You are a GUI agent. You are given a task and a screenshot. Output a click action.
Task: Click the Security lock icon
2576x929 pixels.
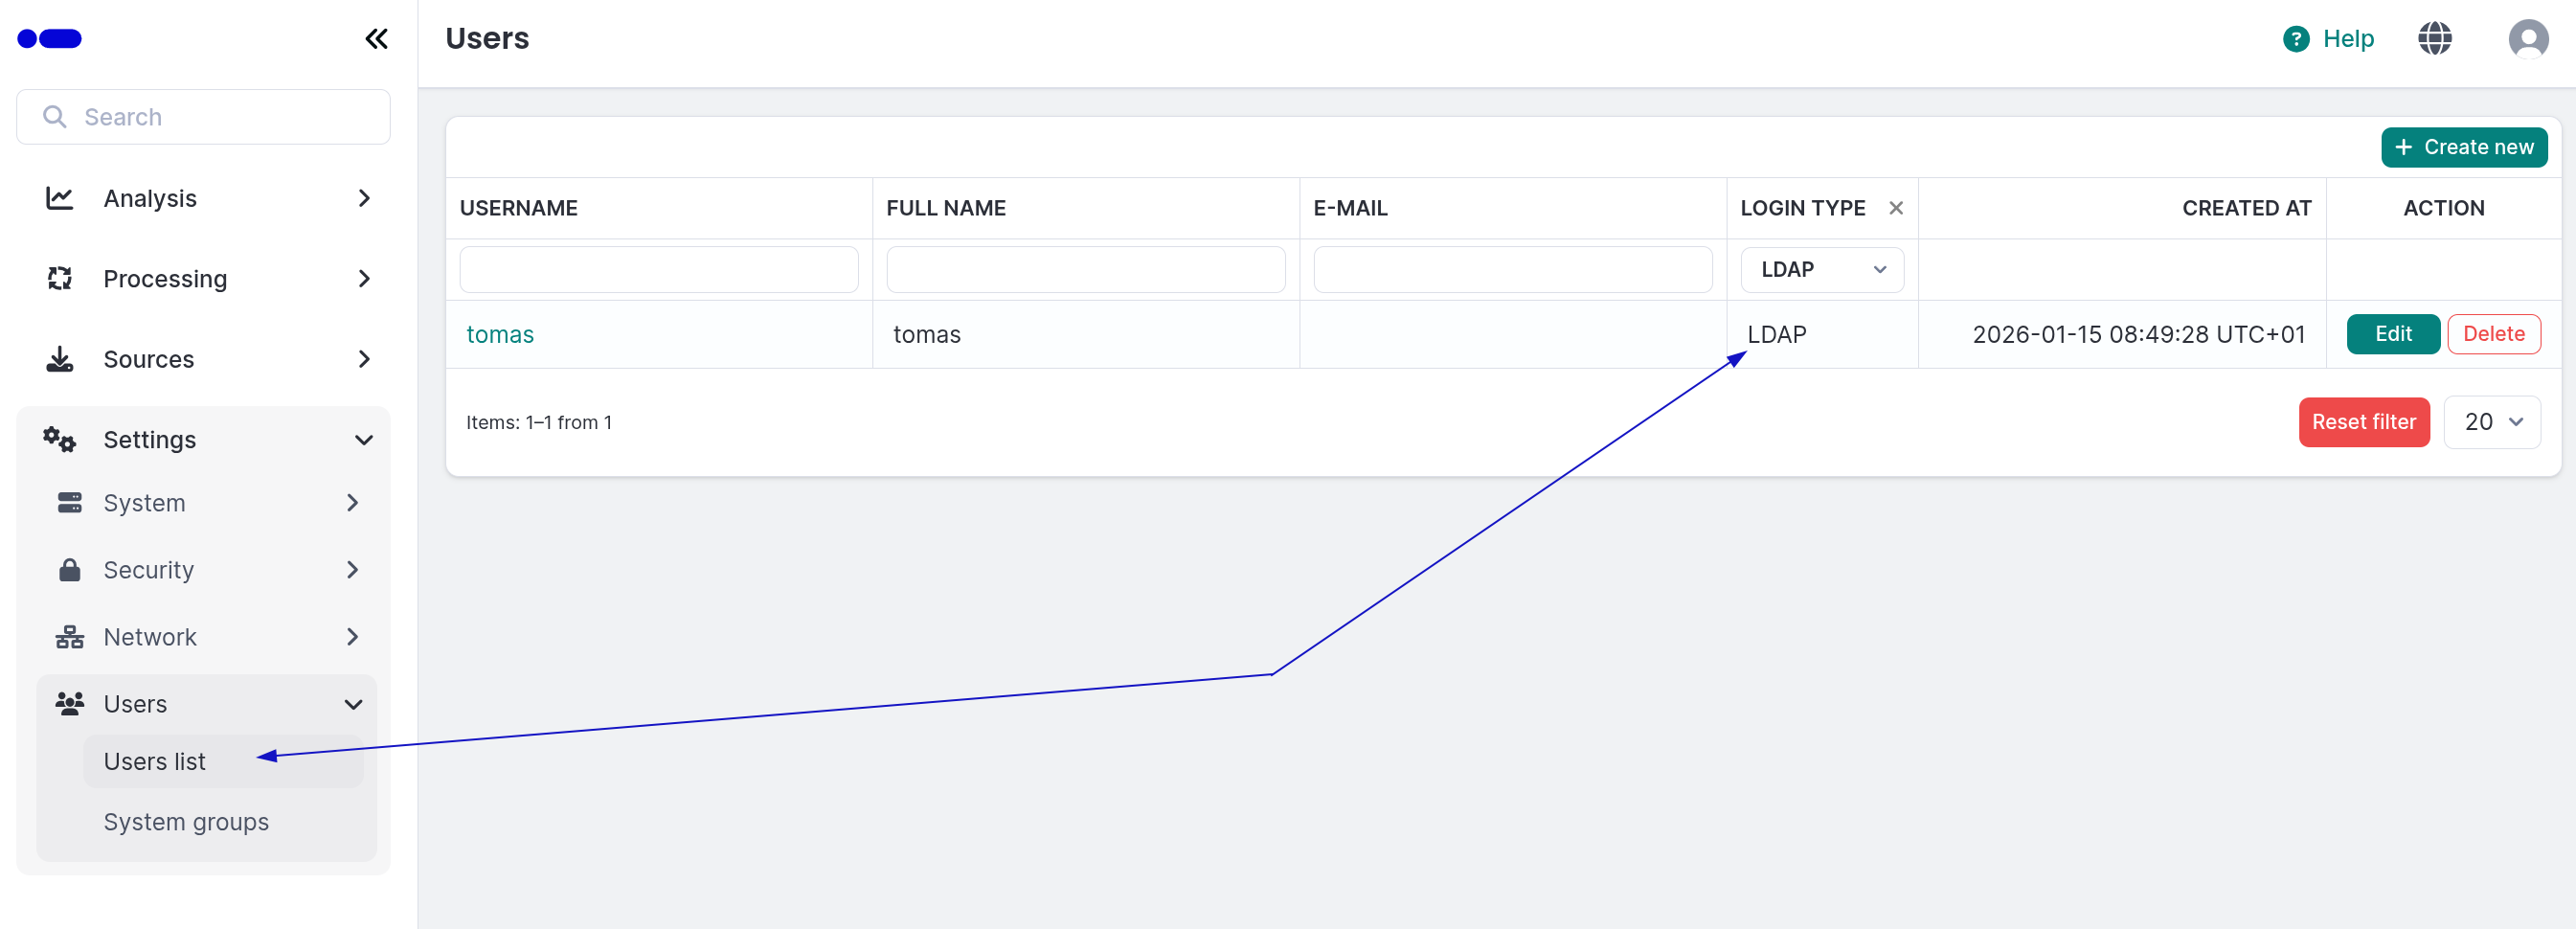pos(70,570)
